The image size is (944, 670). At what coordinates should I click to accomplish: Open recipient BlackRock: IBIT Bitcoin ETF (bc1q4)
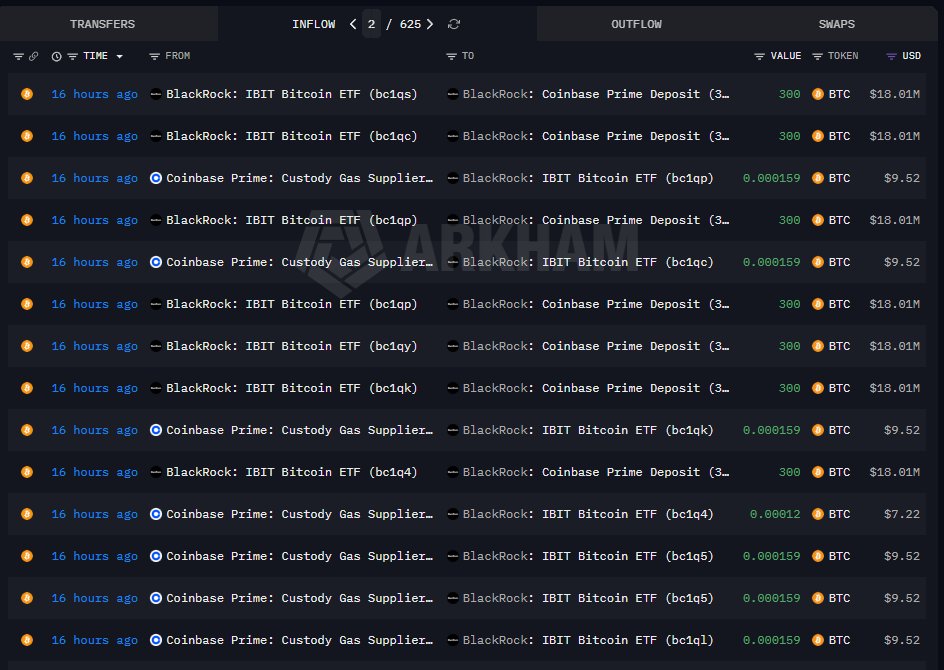pyautogui.click(x=588, y=514)
